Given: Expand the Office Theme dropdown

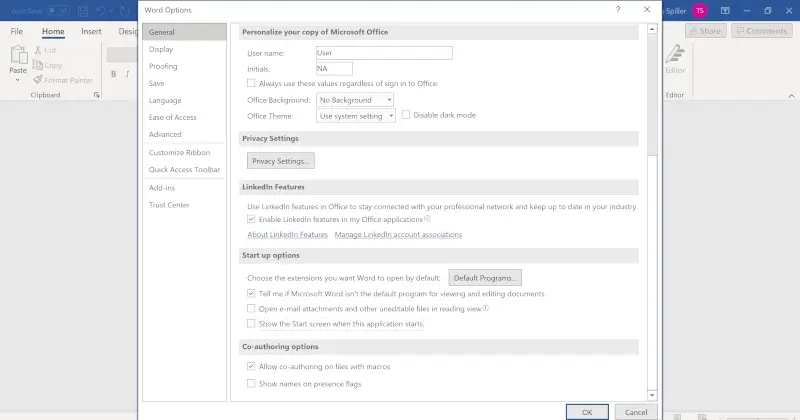Looking at the screenshot, I should click(x=355, y=115).
